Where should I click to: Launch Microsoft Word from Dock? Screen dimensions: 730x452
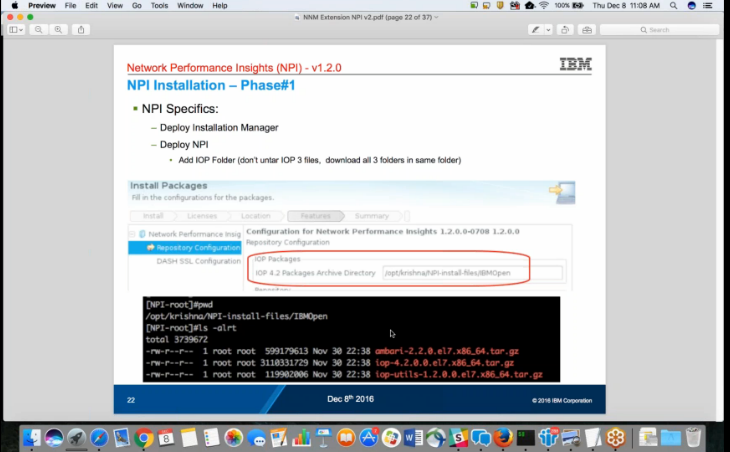(413, 438)
